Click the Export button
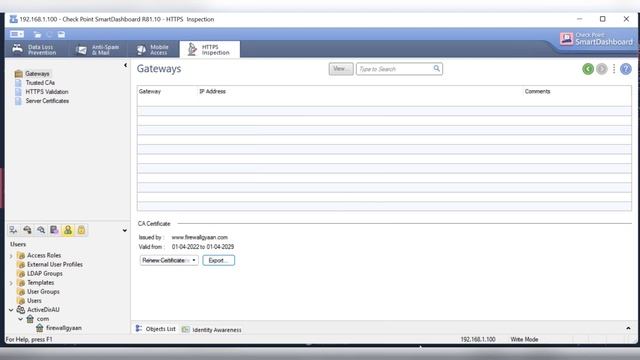640x360 pixels. (218, 260)
